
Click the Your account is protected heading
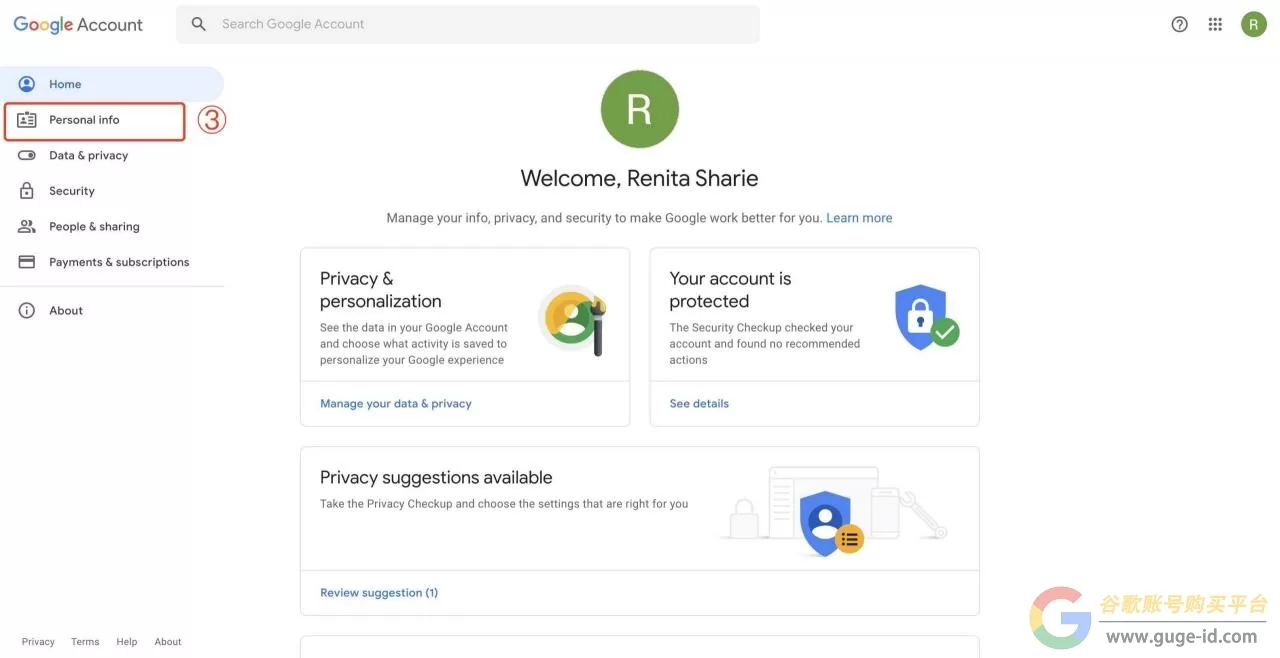pos(730,290)
